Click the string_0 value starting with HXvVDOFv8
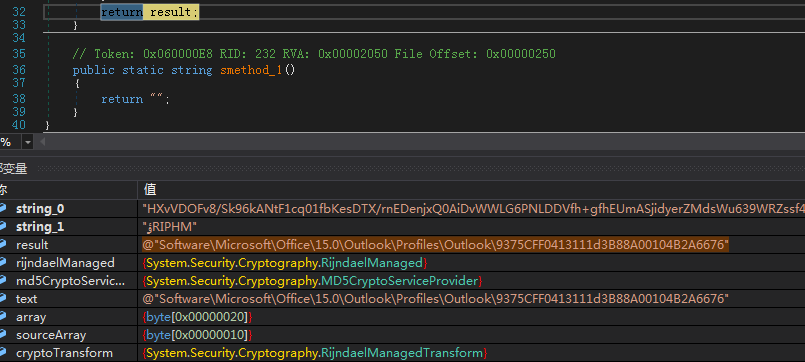This screenshot has width=805, height=362. pyautogui.click(x=473, y=209)
